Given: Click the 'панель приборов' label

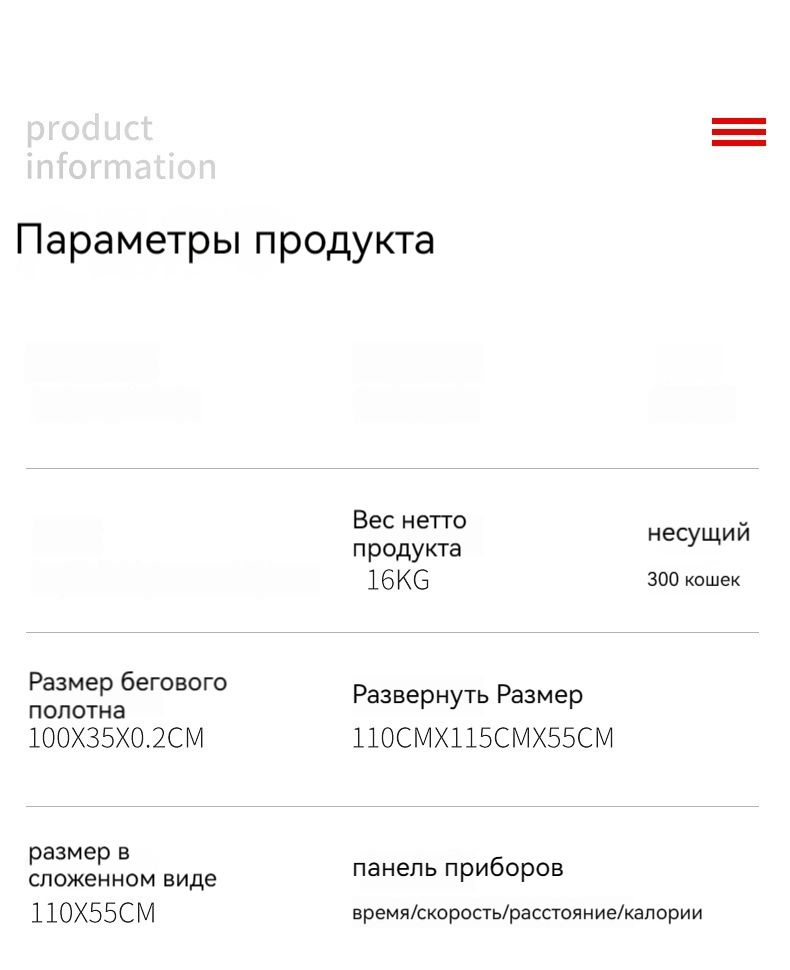Looking at the screenshot, I should coord(457,868).
